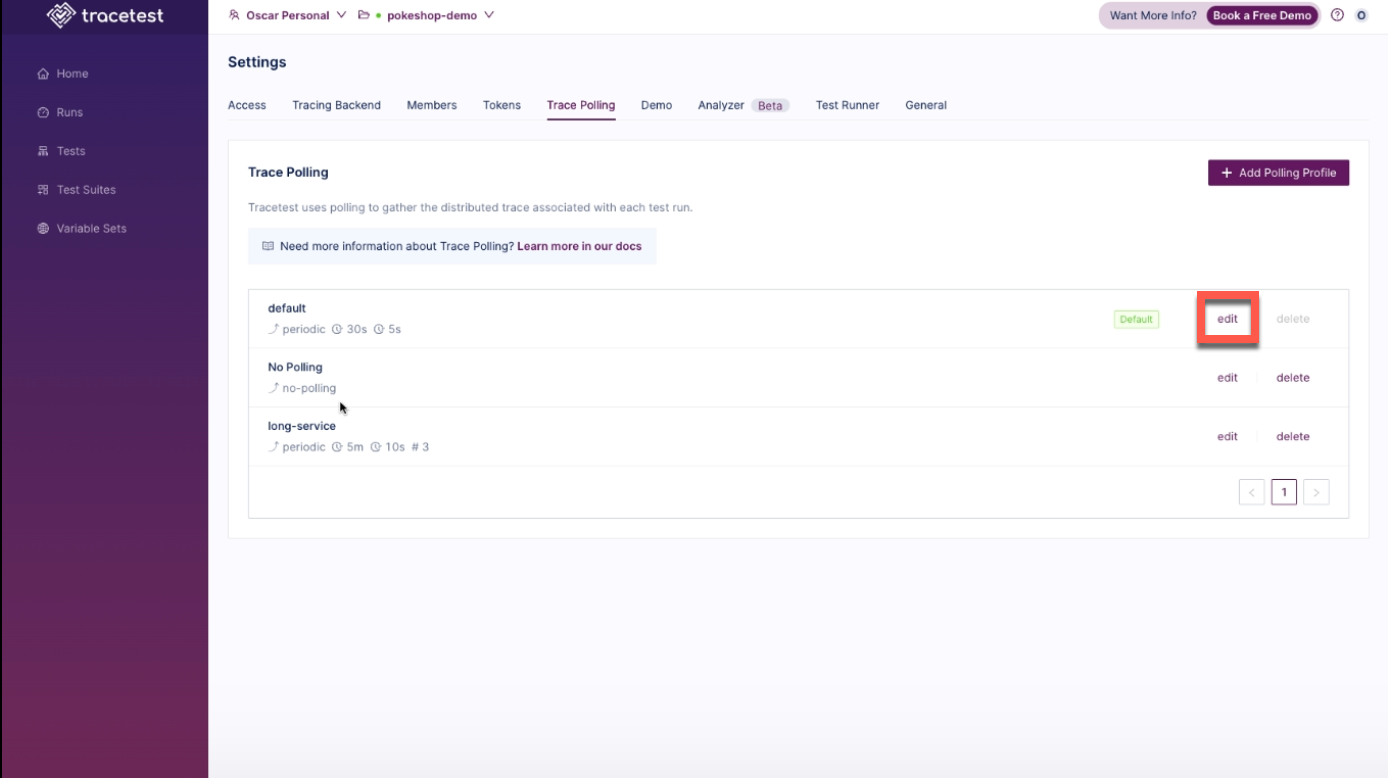The width and height of the screenshot is (1388, 778).
Task: Click the 30s timeout value
Action: (x=356, y=329)
